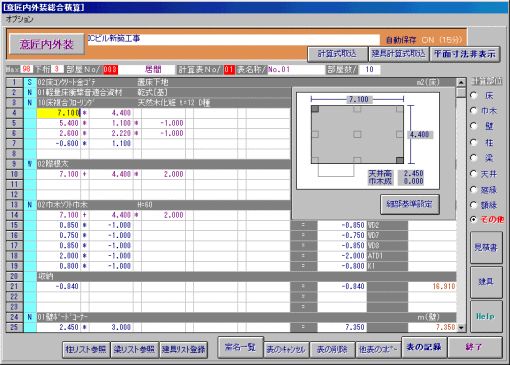Click the 5.400 cell in row 5
510x365 pixels.
(x=59, y=123)
